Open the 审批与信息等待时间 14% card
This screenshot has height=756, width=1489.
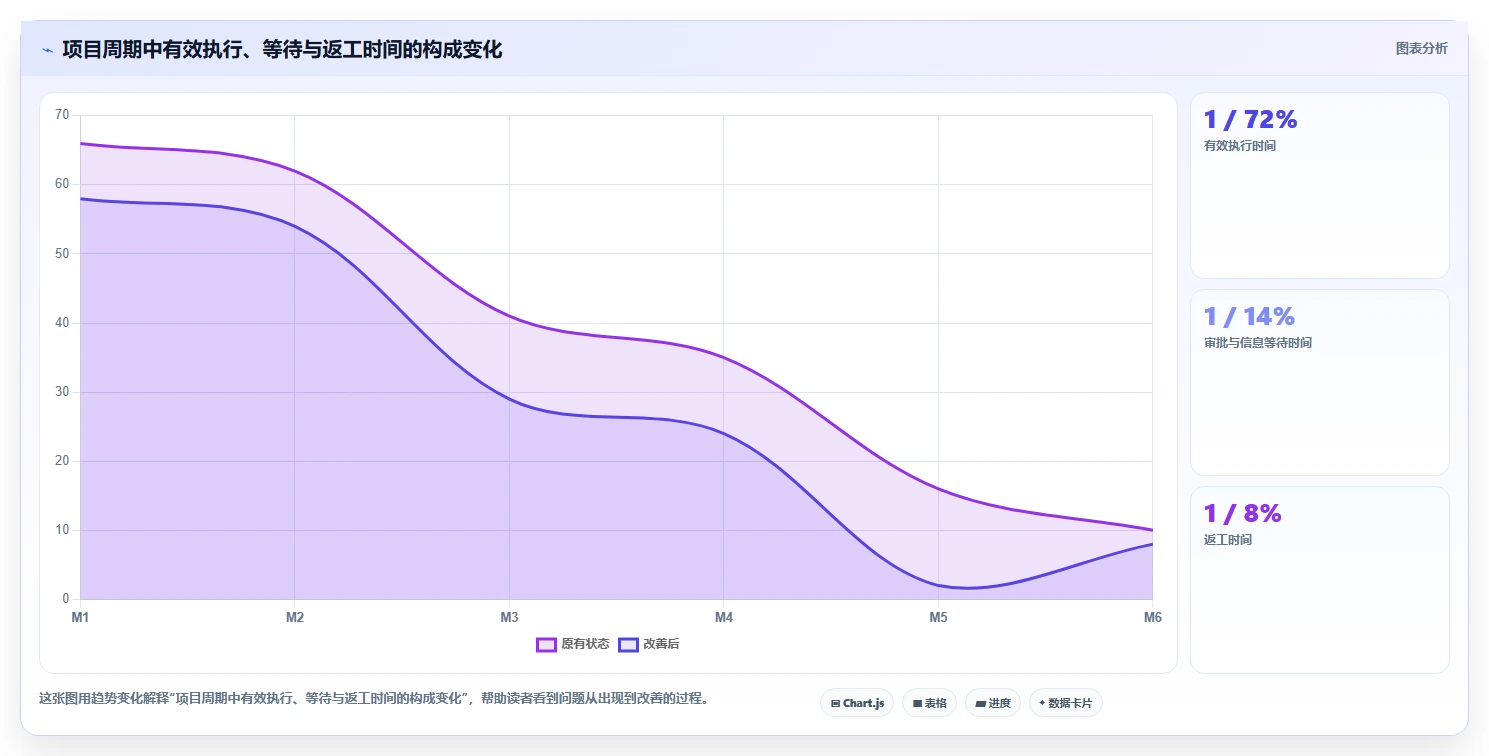pyautogui.click(x=1319, y=382)
